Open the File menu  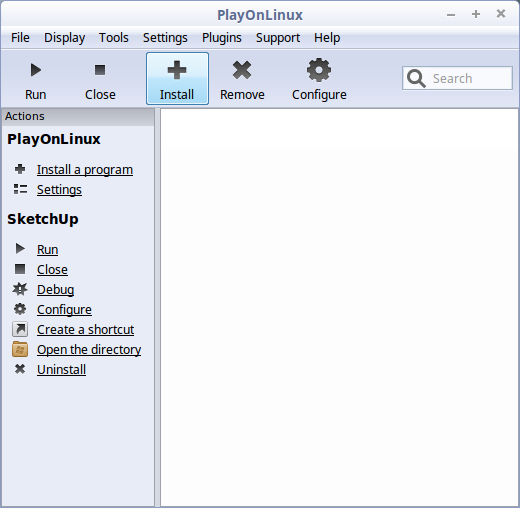[20, 38]
